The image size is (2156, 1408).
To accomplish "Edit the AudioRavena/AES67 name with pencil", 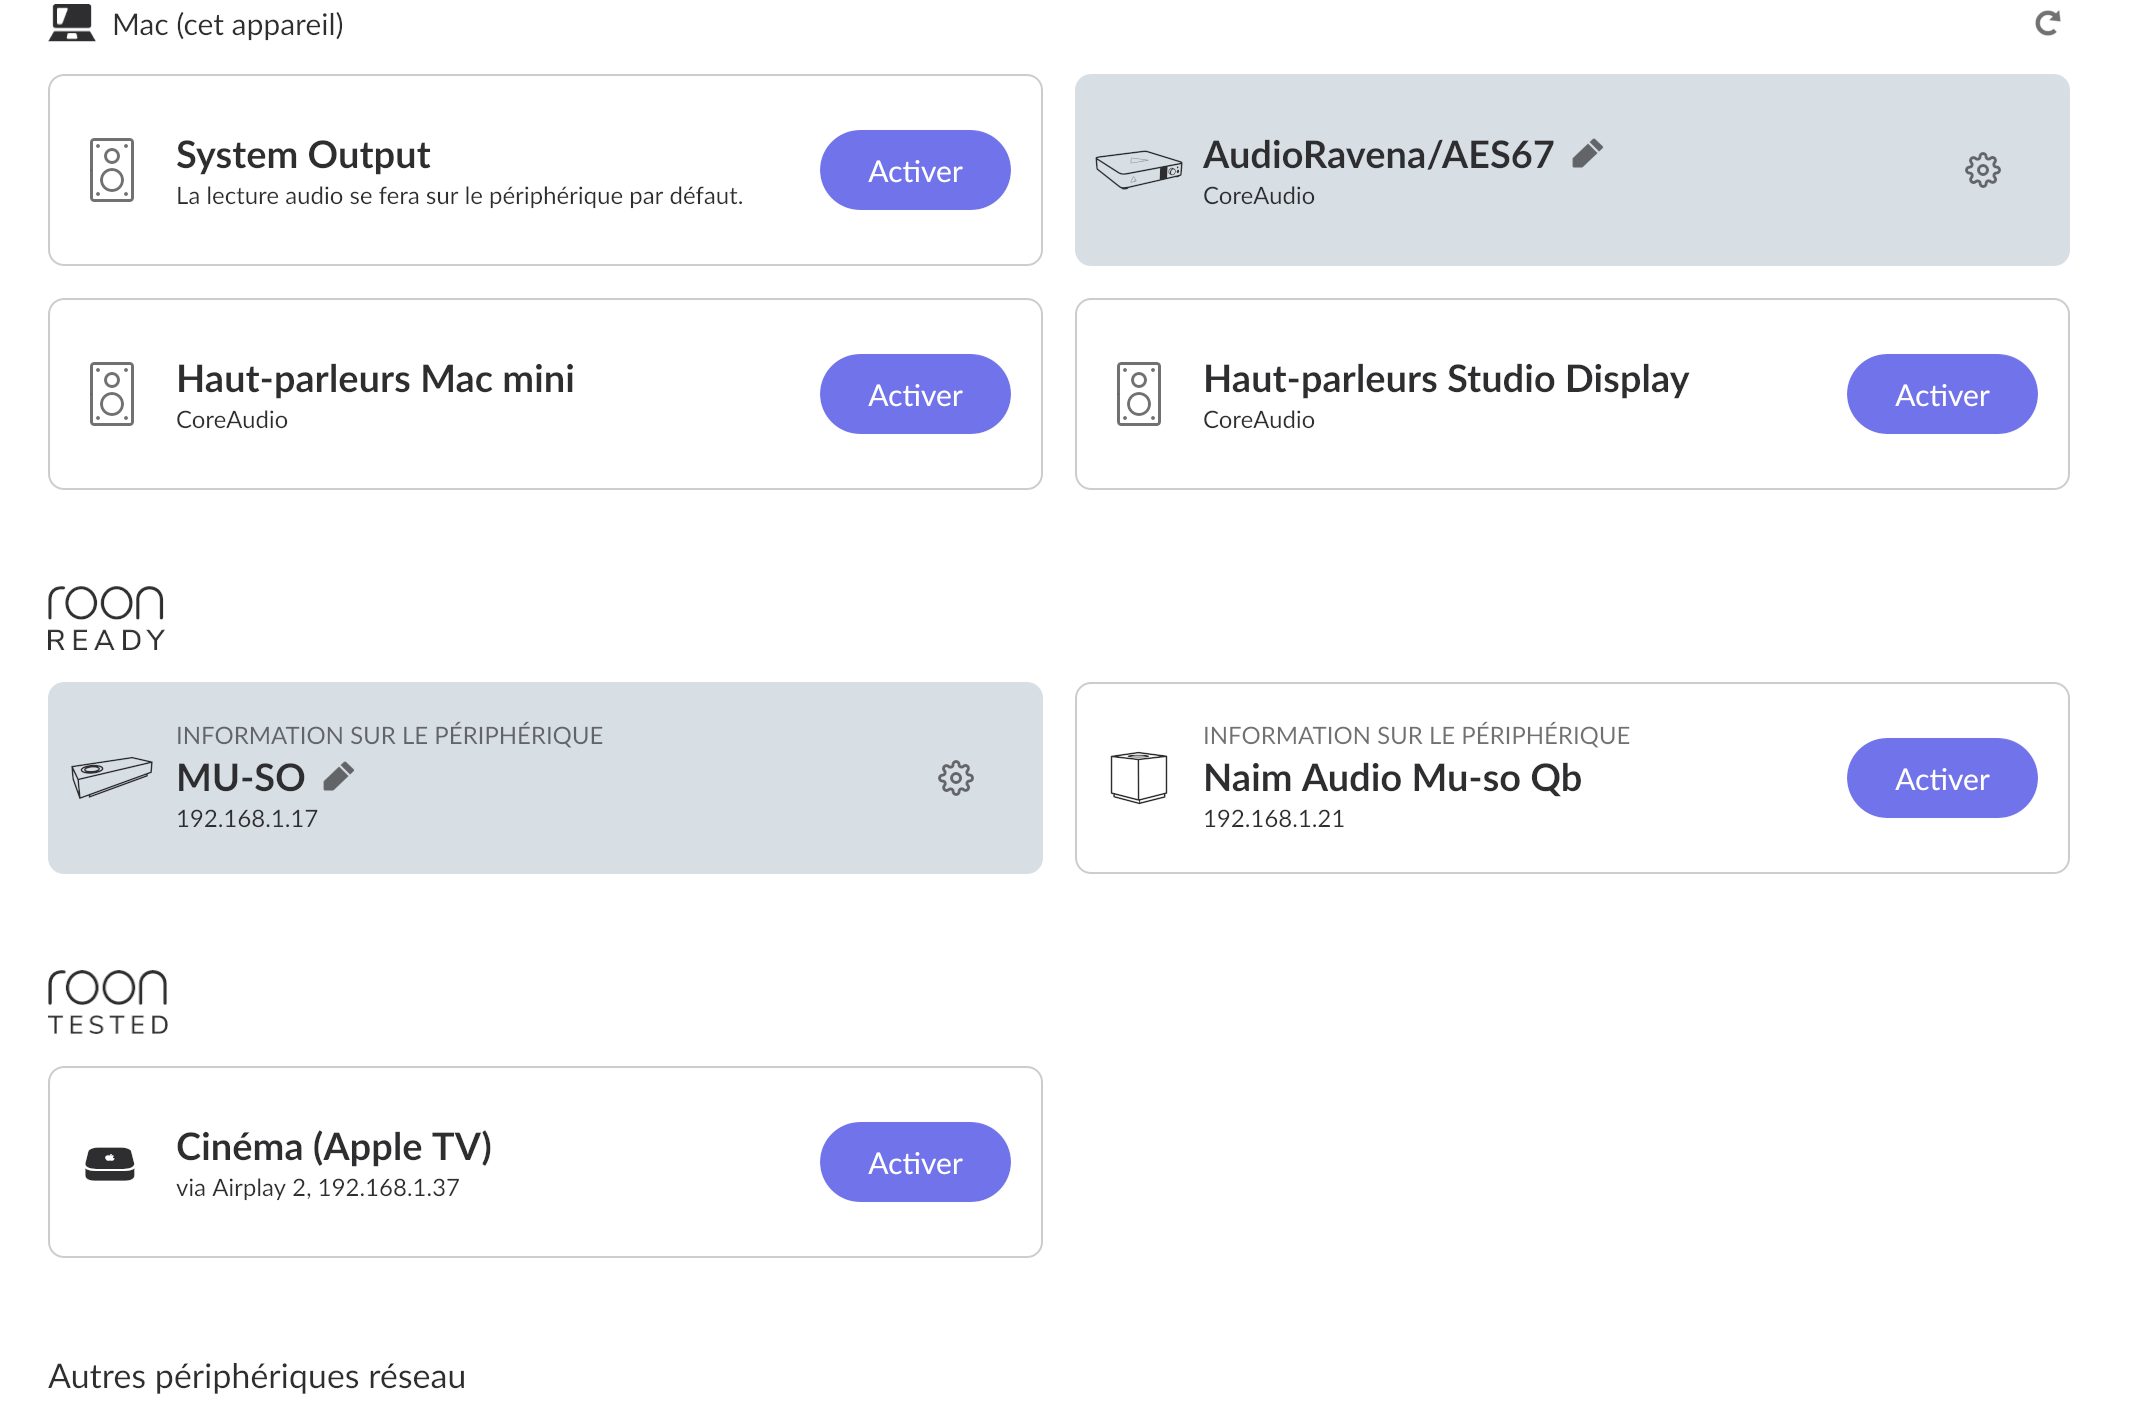I will pos(1587,154).
